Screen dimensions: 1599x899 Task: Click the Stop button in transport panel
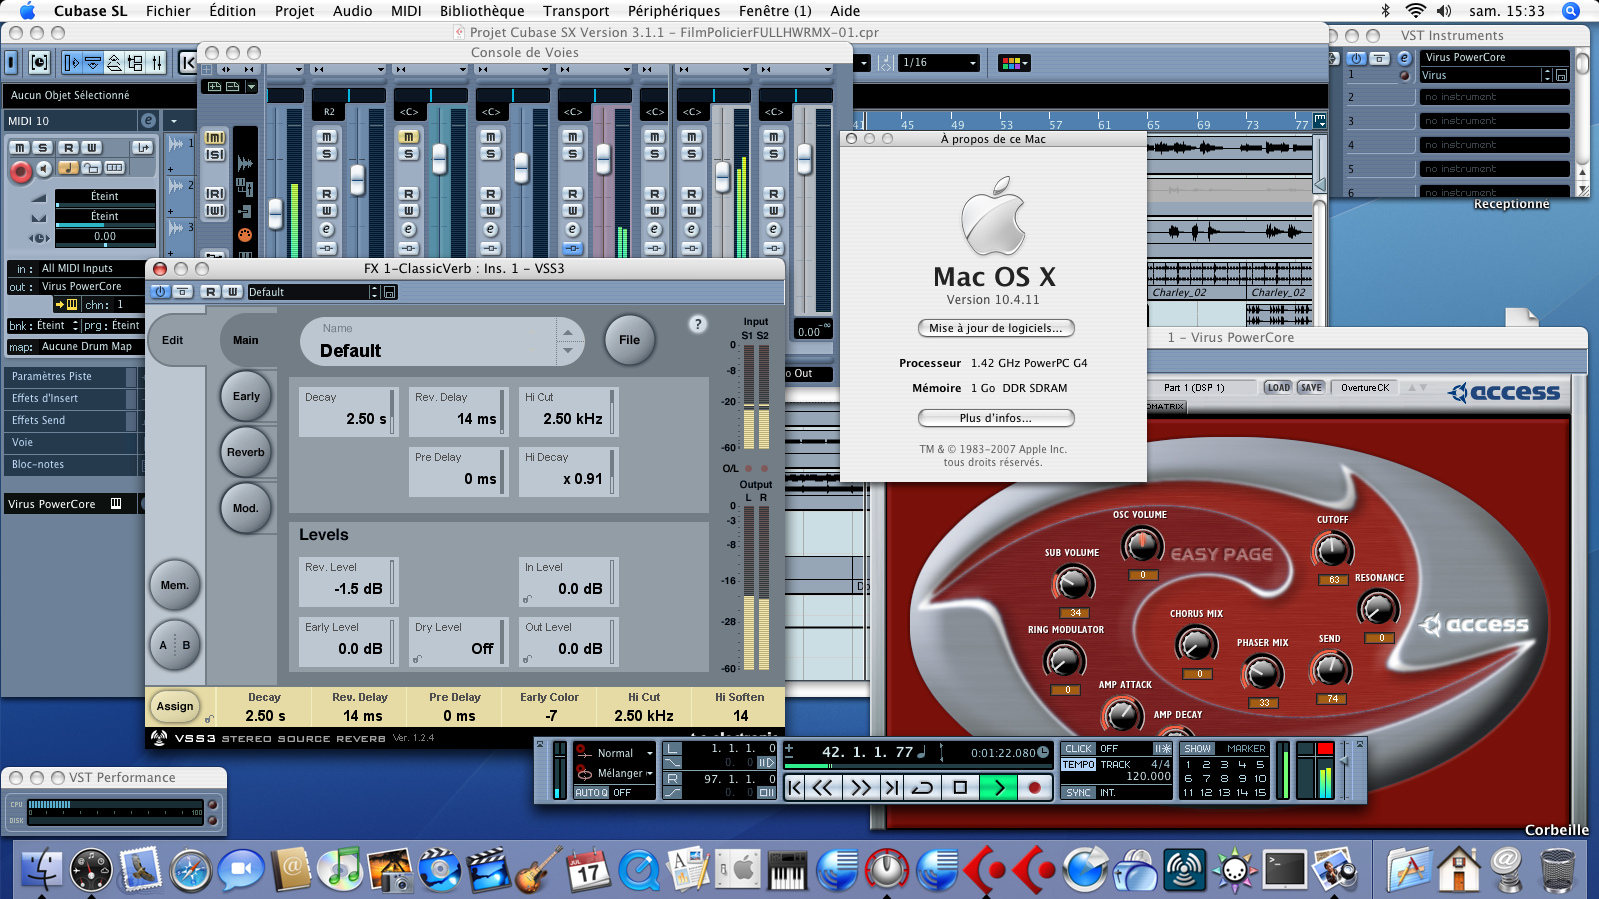[960, 788]
